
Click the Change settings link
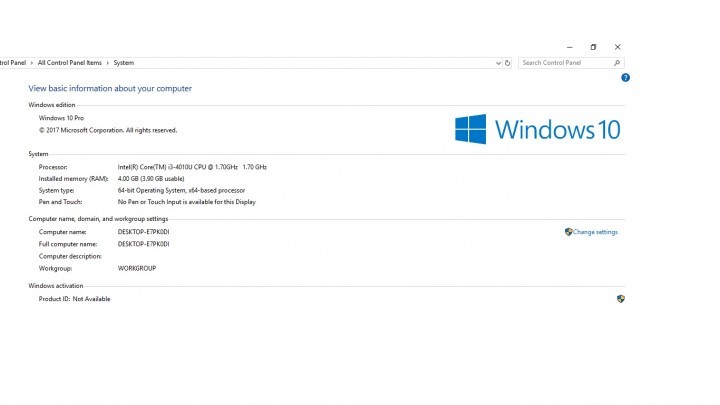tap(595, 232)
